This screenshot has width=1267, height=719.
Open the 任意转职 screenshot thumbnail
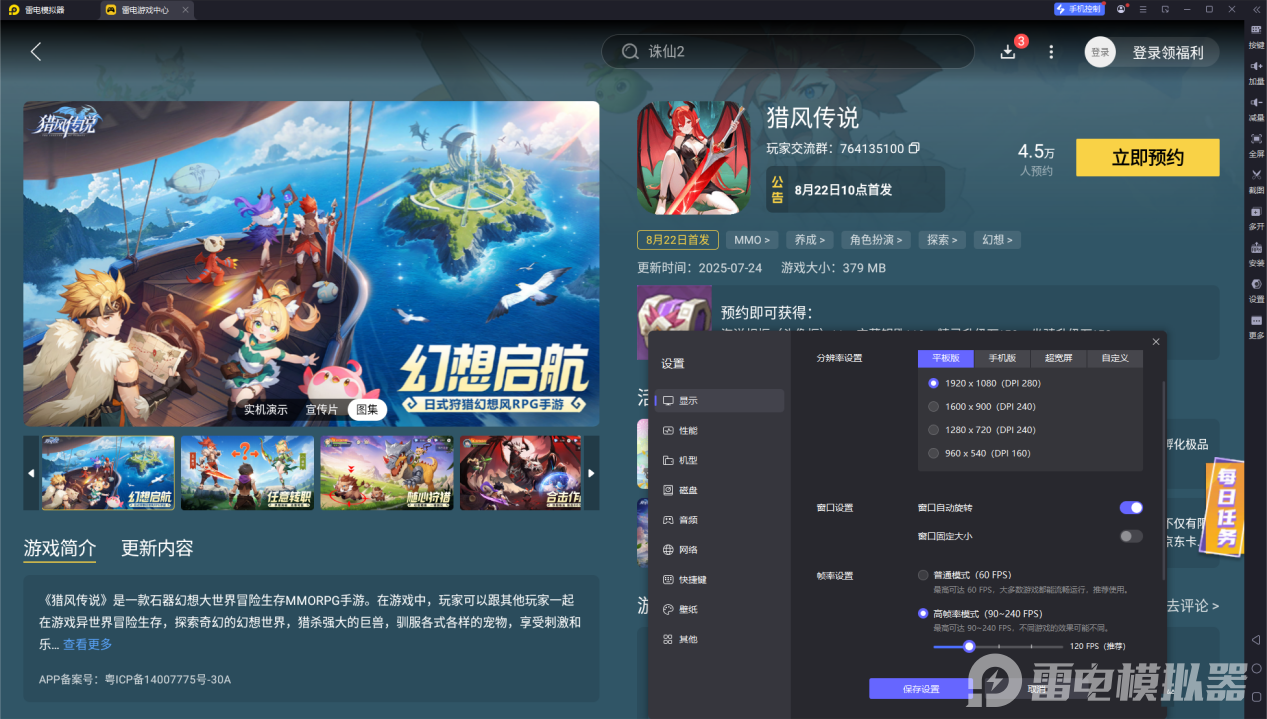click(x=247, y=473)
